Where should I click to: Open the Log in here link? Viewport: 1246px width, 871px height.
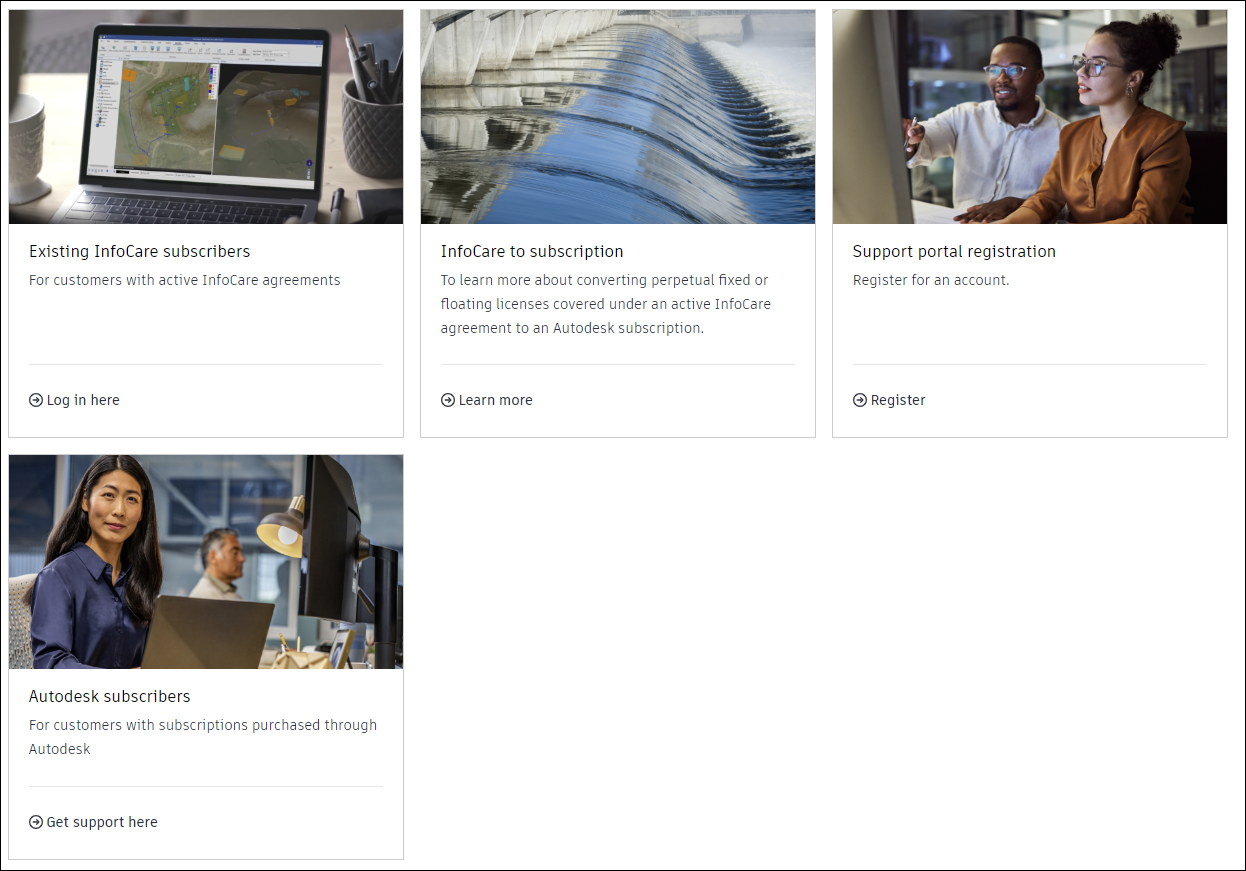(83, 400)
